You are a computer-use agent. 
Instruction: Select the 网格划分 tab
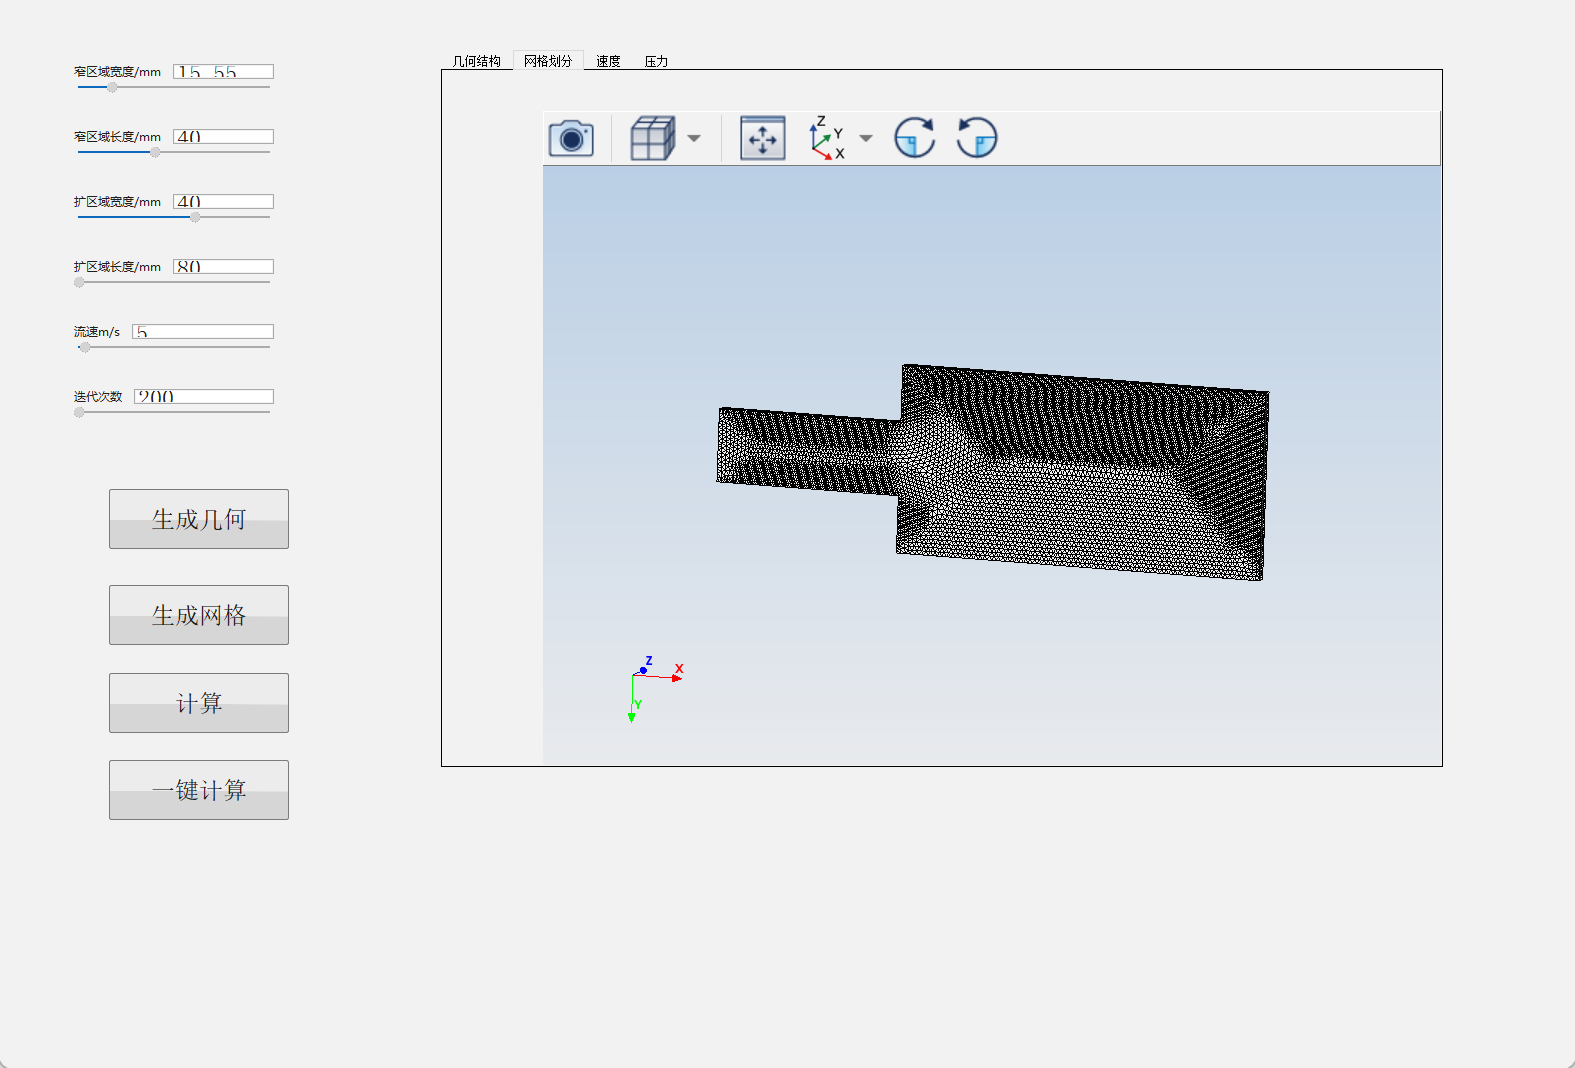[x=548, y=61]
